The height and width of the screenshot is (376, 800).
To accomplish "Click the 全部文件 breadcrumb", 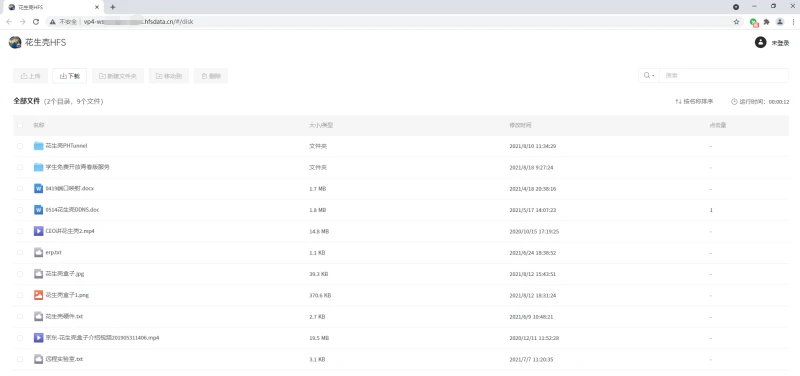I will click(x=27, y=102).
